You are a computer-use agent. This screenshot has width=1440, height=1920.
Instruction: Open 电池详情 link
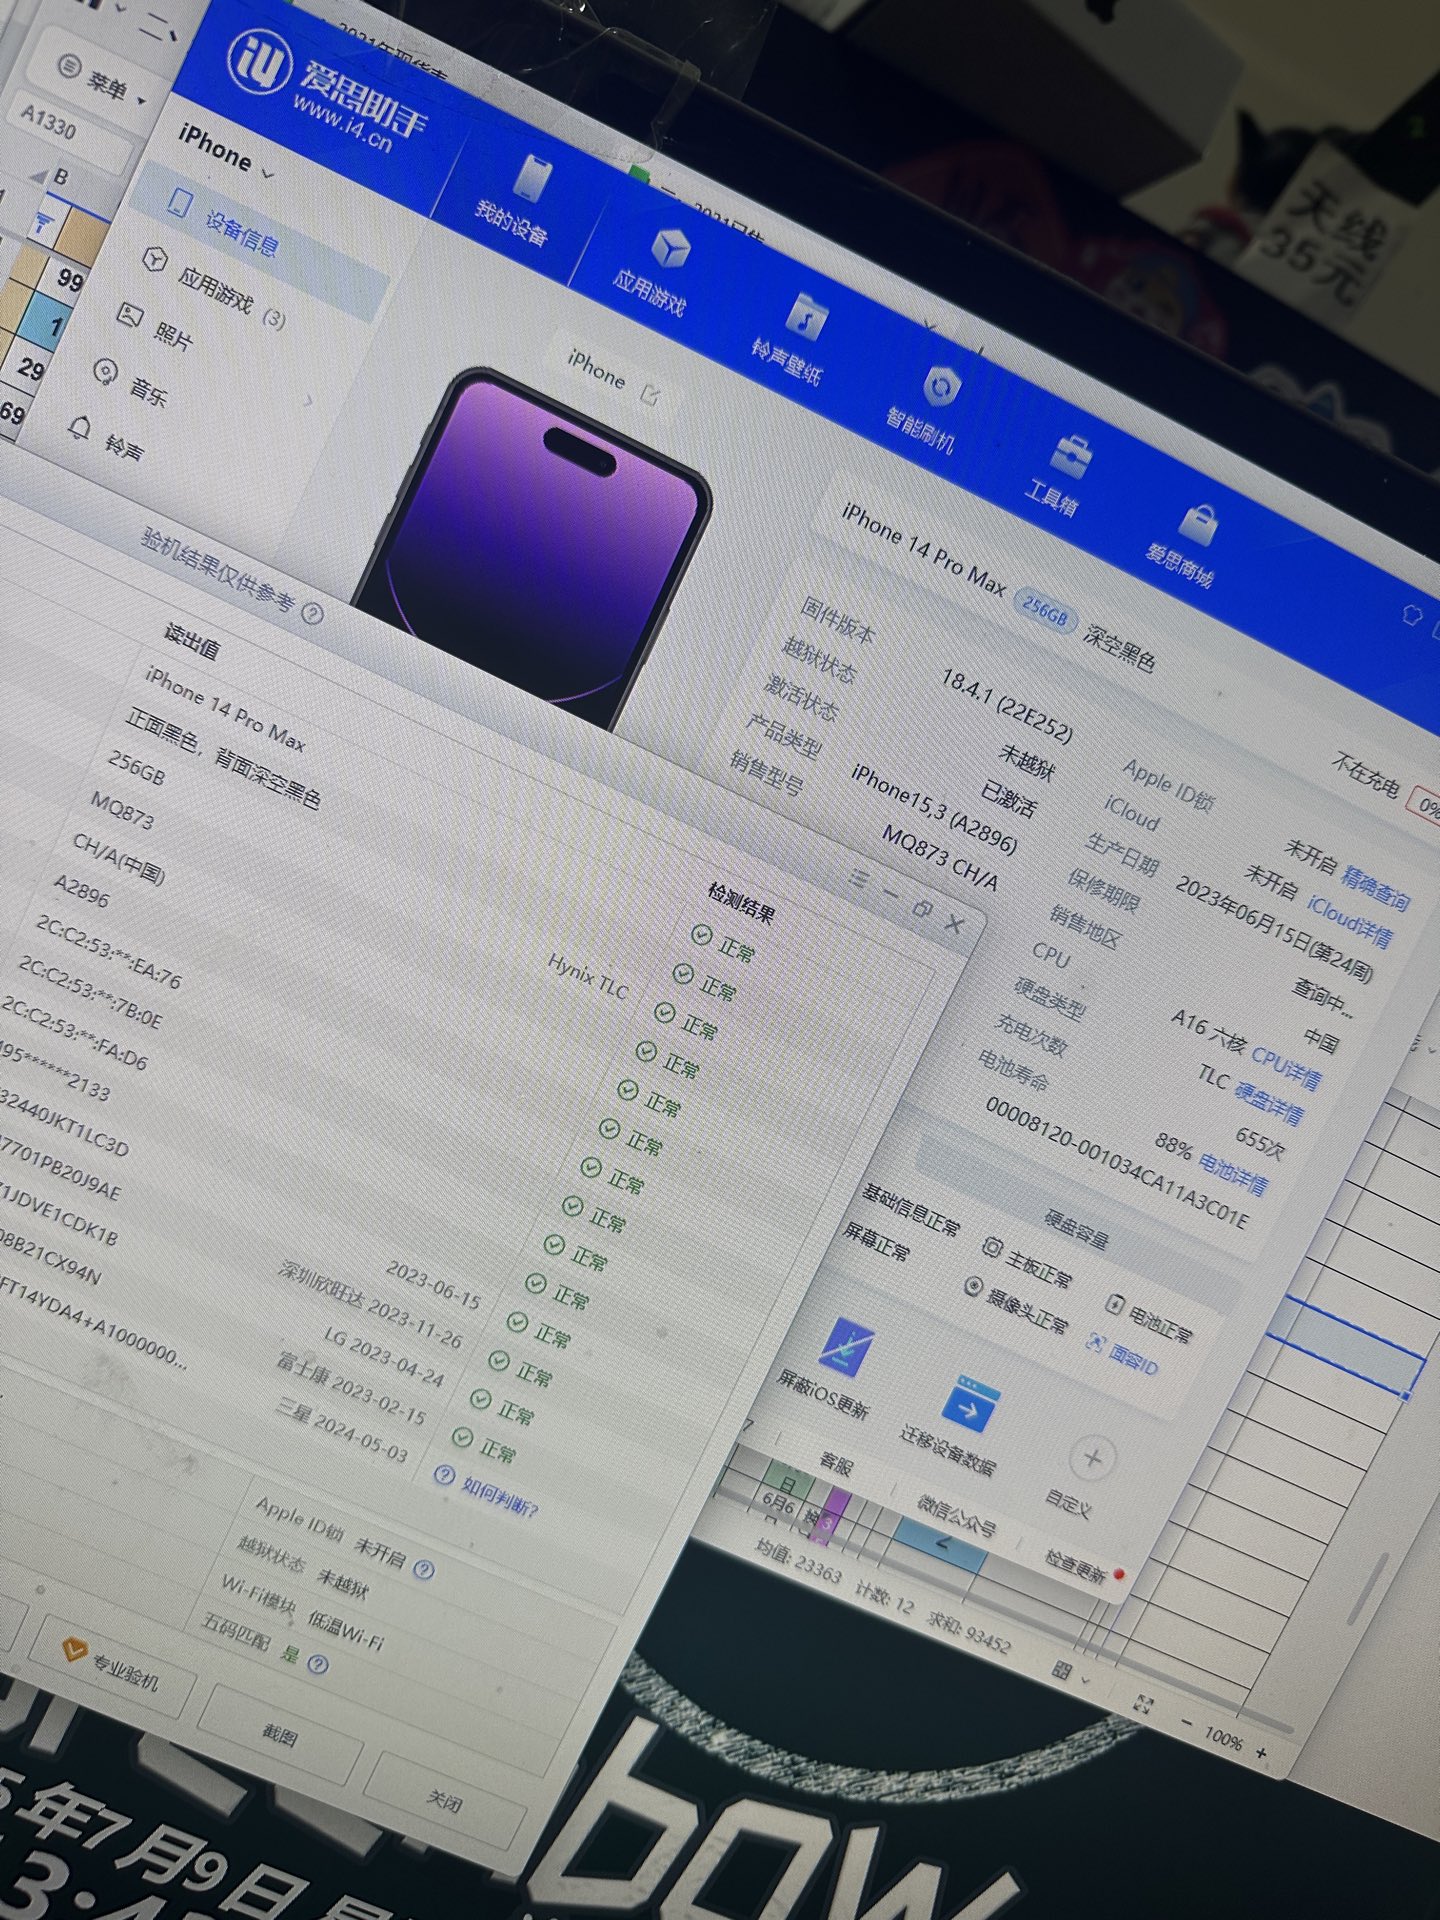1233,1172
